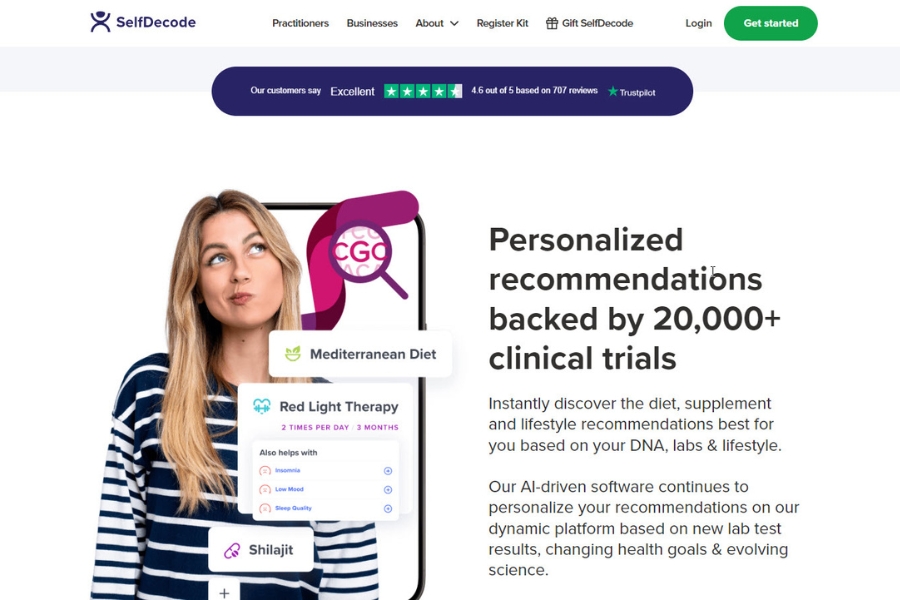Open the About dropdown chevron
Screen dimensions: 900x600
(x=454, y=24)
